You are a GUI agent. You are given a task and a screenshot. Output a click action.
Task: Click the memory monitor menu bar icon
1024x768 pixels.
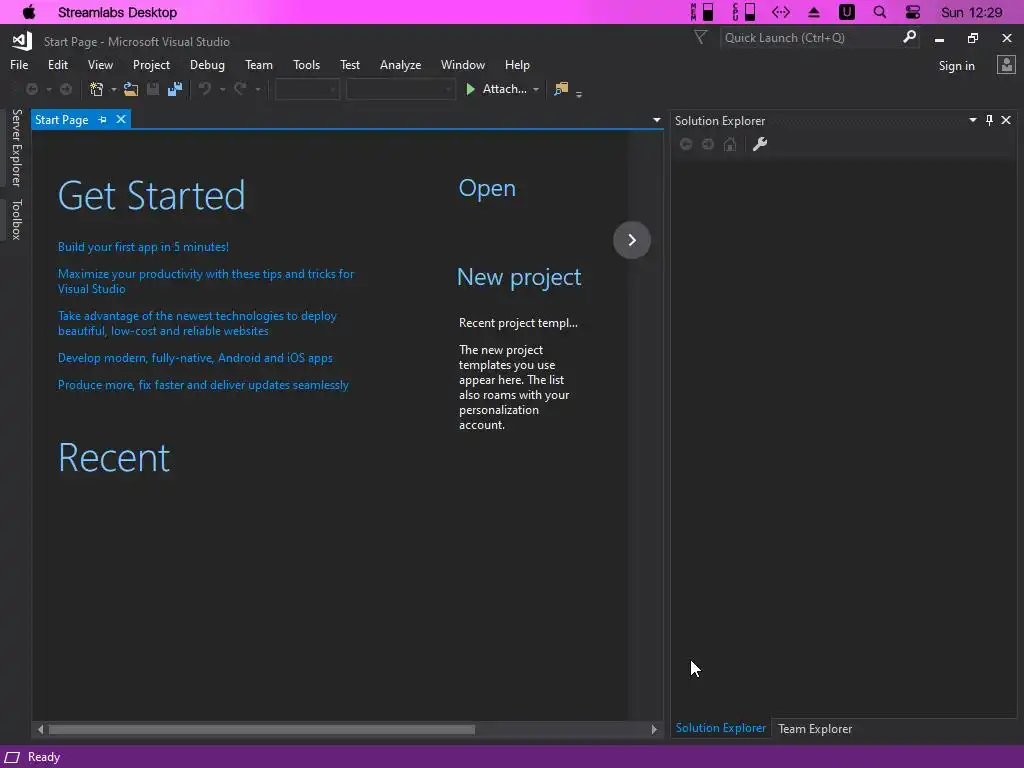[702, 12]
